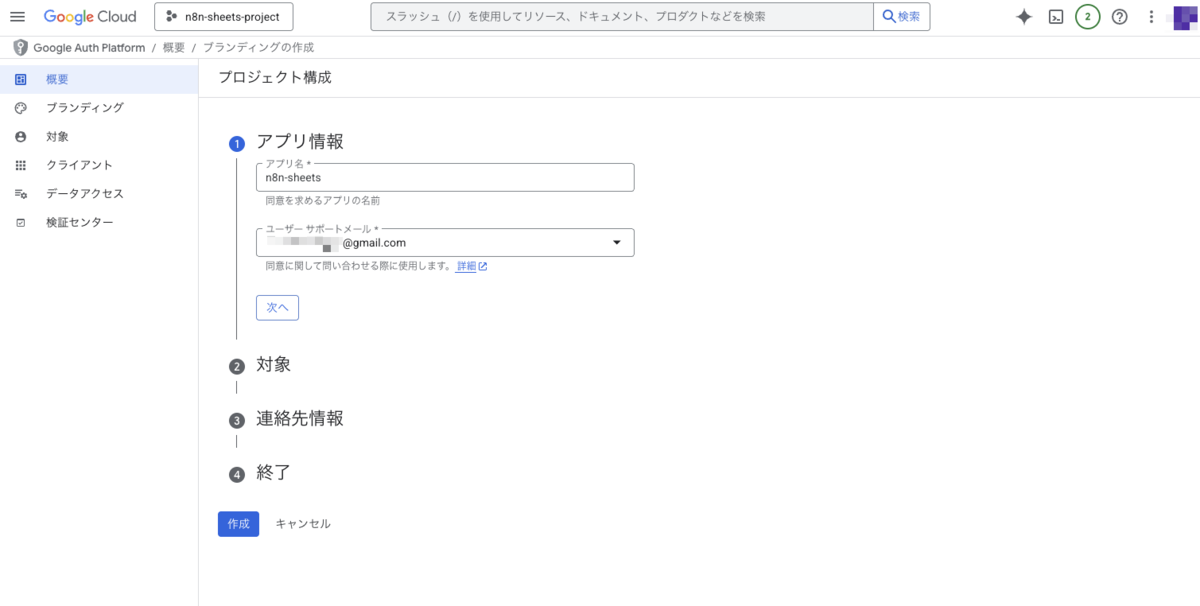Viewport: 1200px width, 606px height.
Task: Click the データアクセス sidebar icon
Action: pyautogui.click(x=20, y=194)
